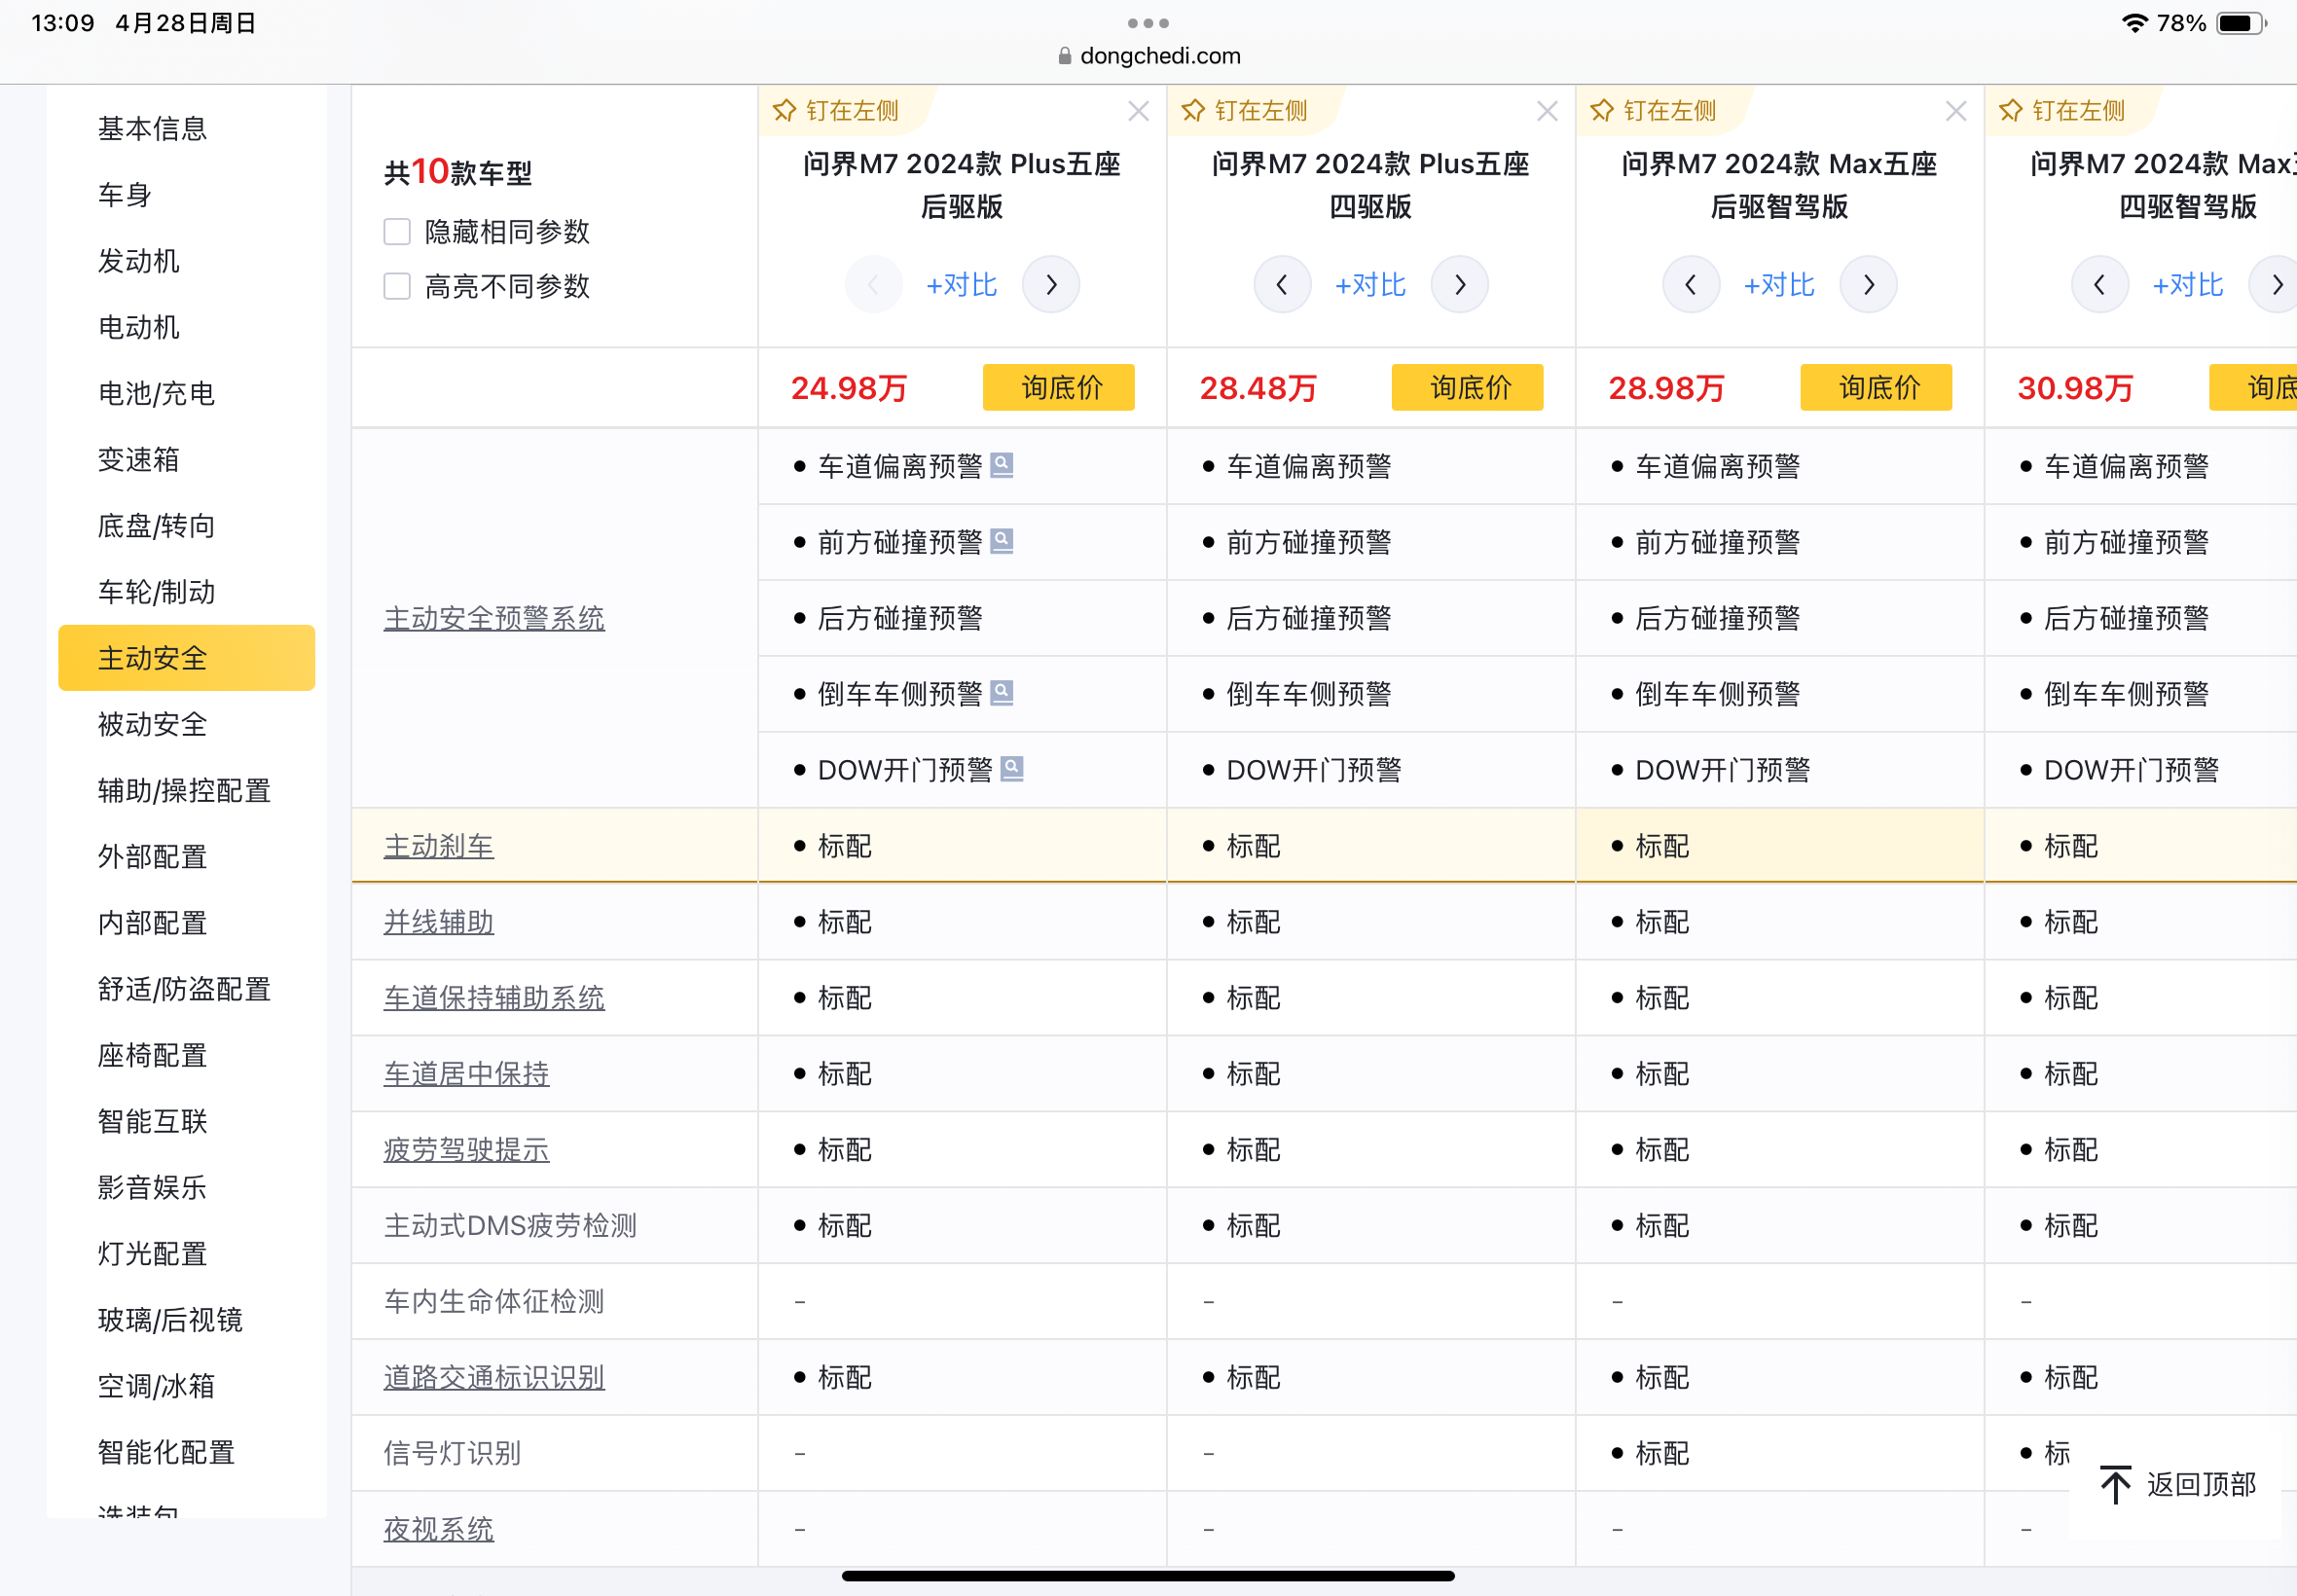
Task: Pin Plus五座后驱版 column to the left
Action: [836, 111]
